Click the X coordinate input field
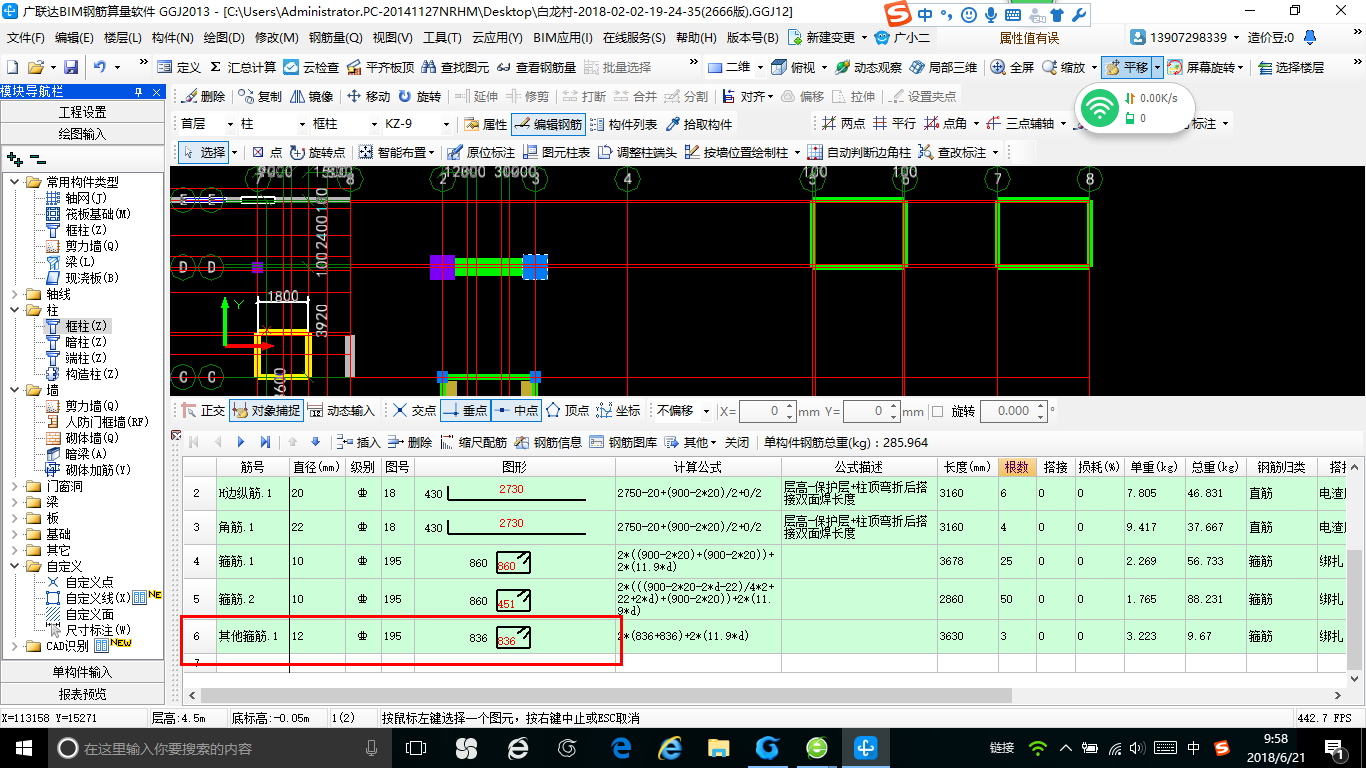The height and width of the screenshot is (768, 1366). click(x=768, y=411)
